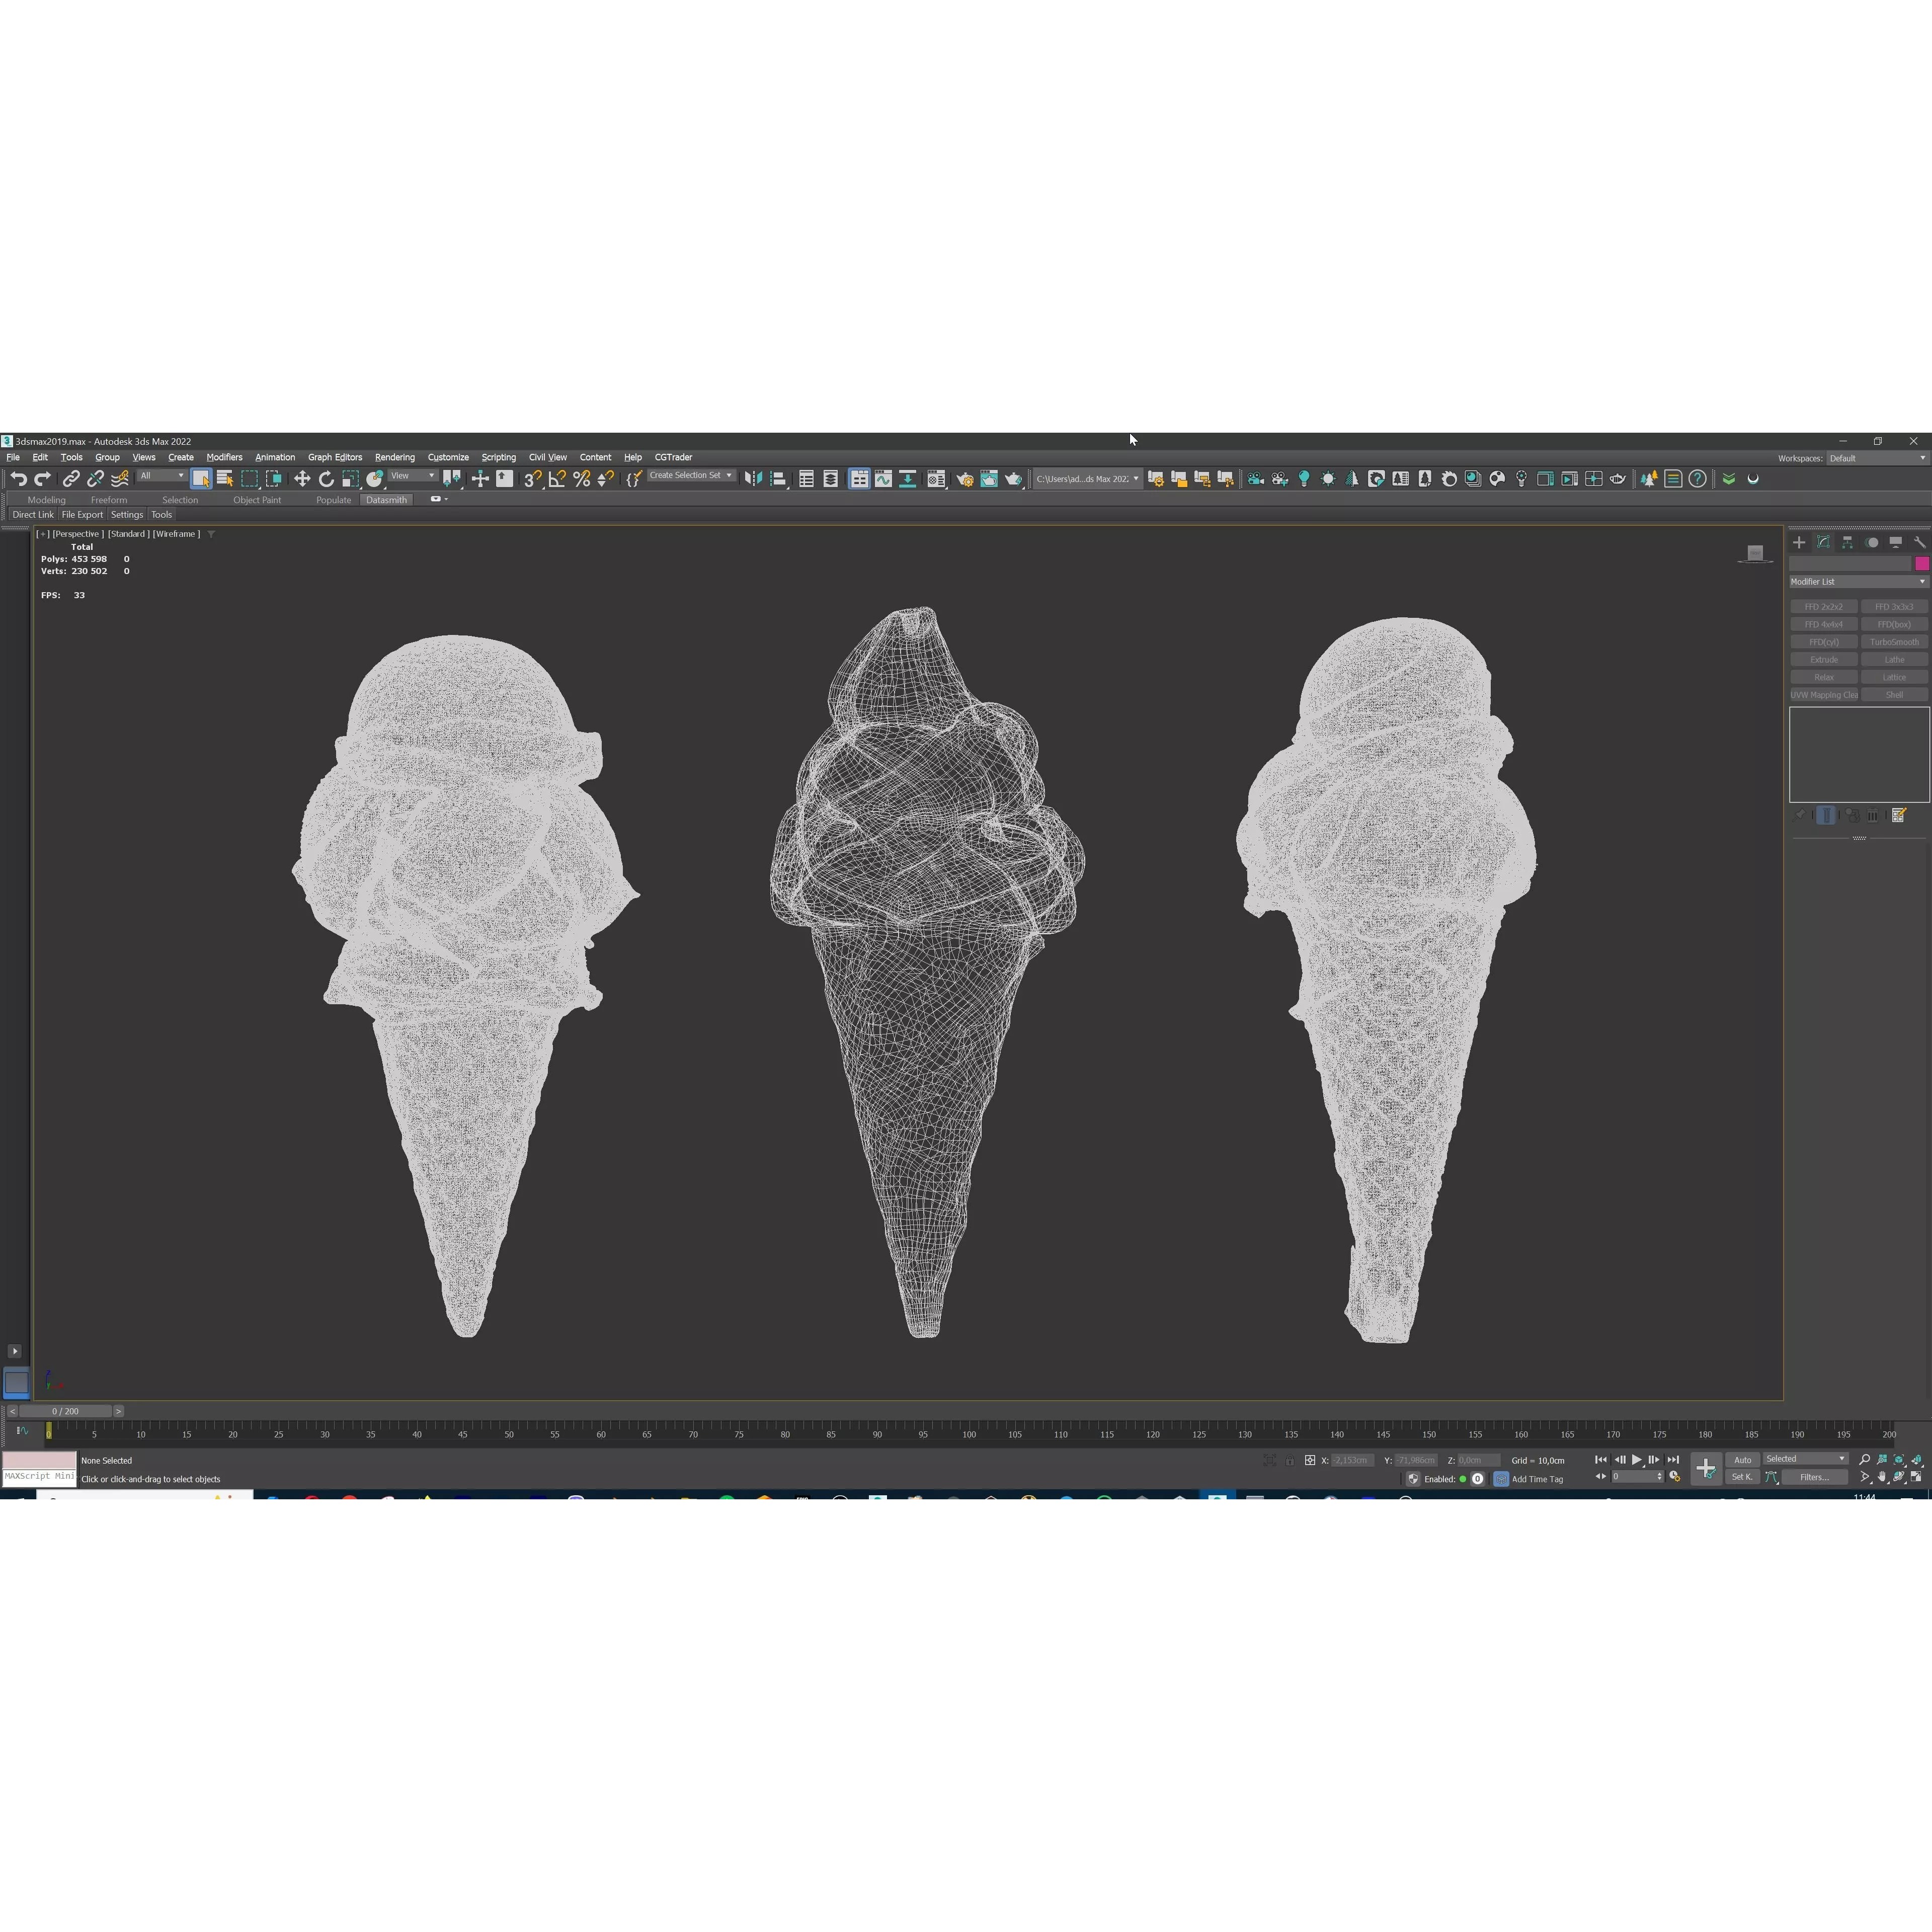Open Select by Name dialog

[226, 479]
